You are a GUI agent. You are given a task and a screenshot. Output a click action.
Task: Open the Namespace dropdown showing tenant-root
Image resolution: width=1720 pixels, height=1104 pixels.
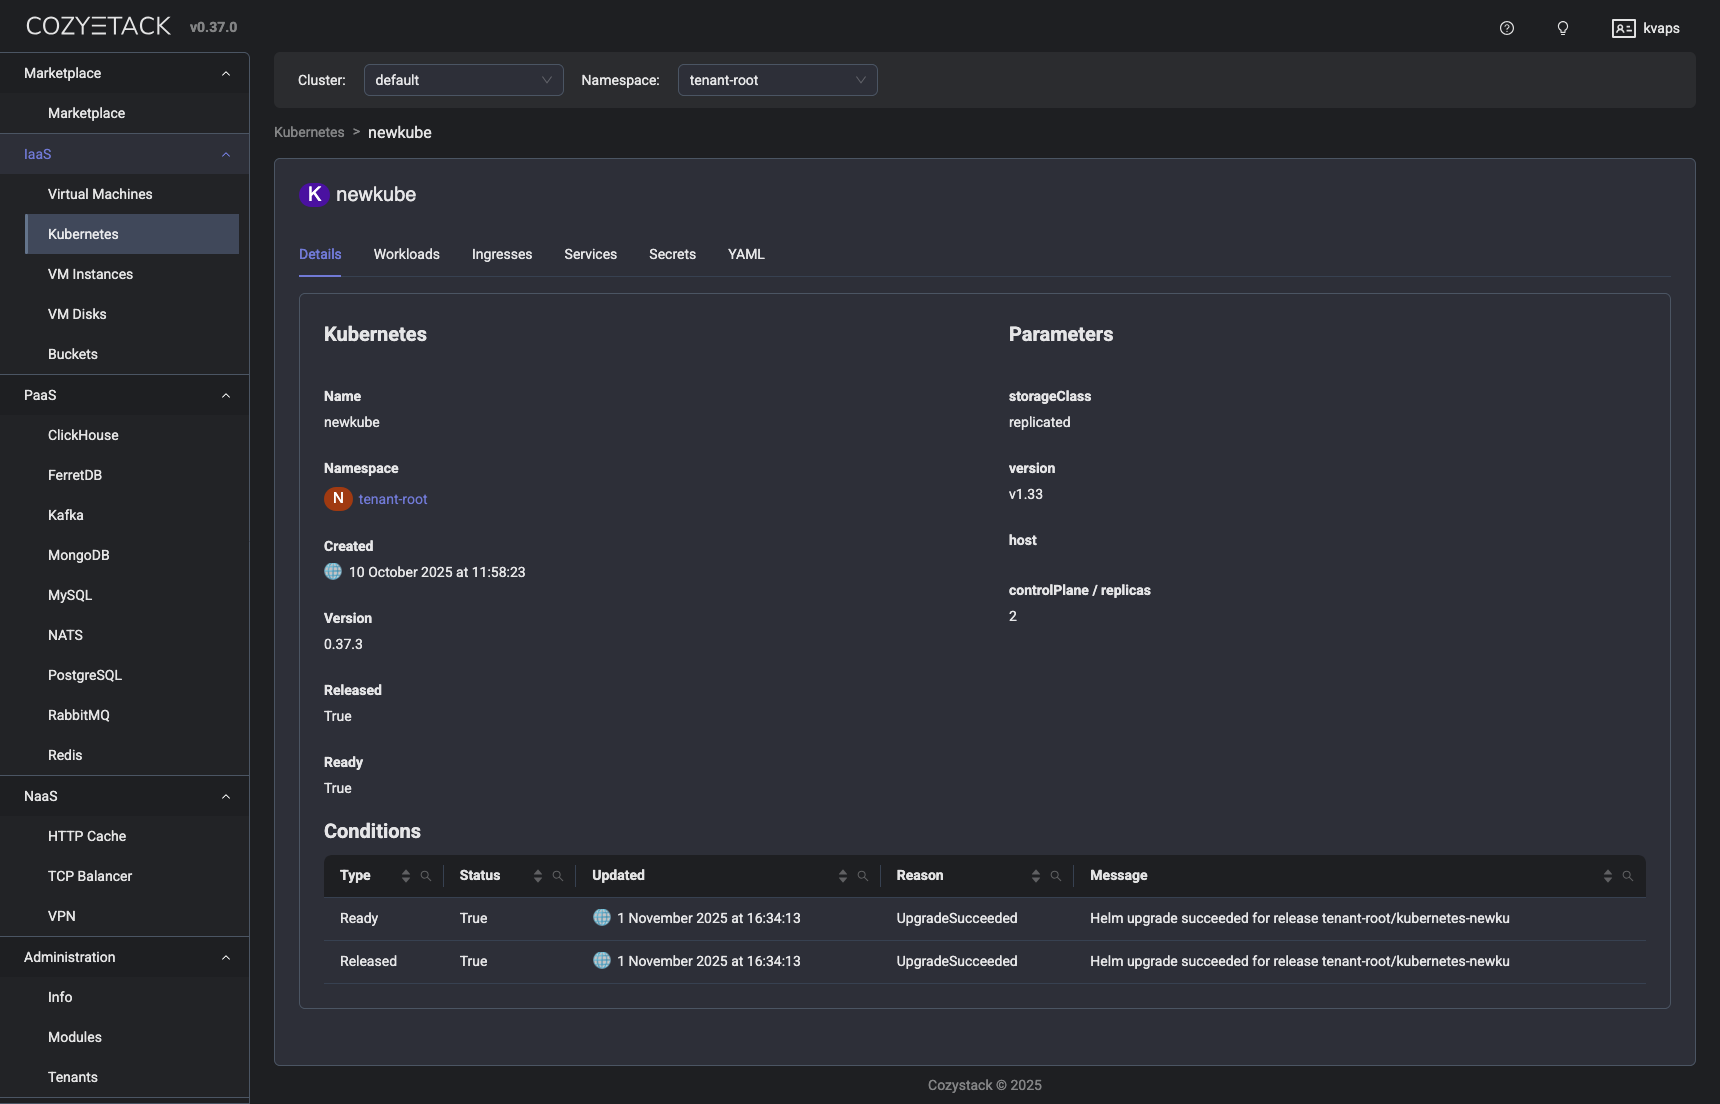click(778, 80)
